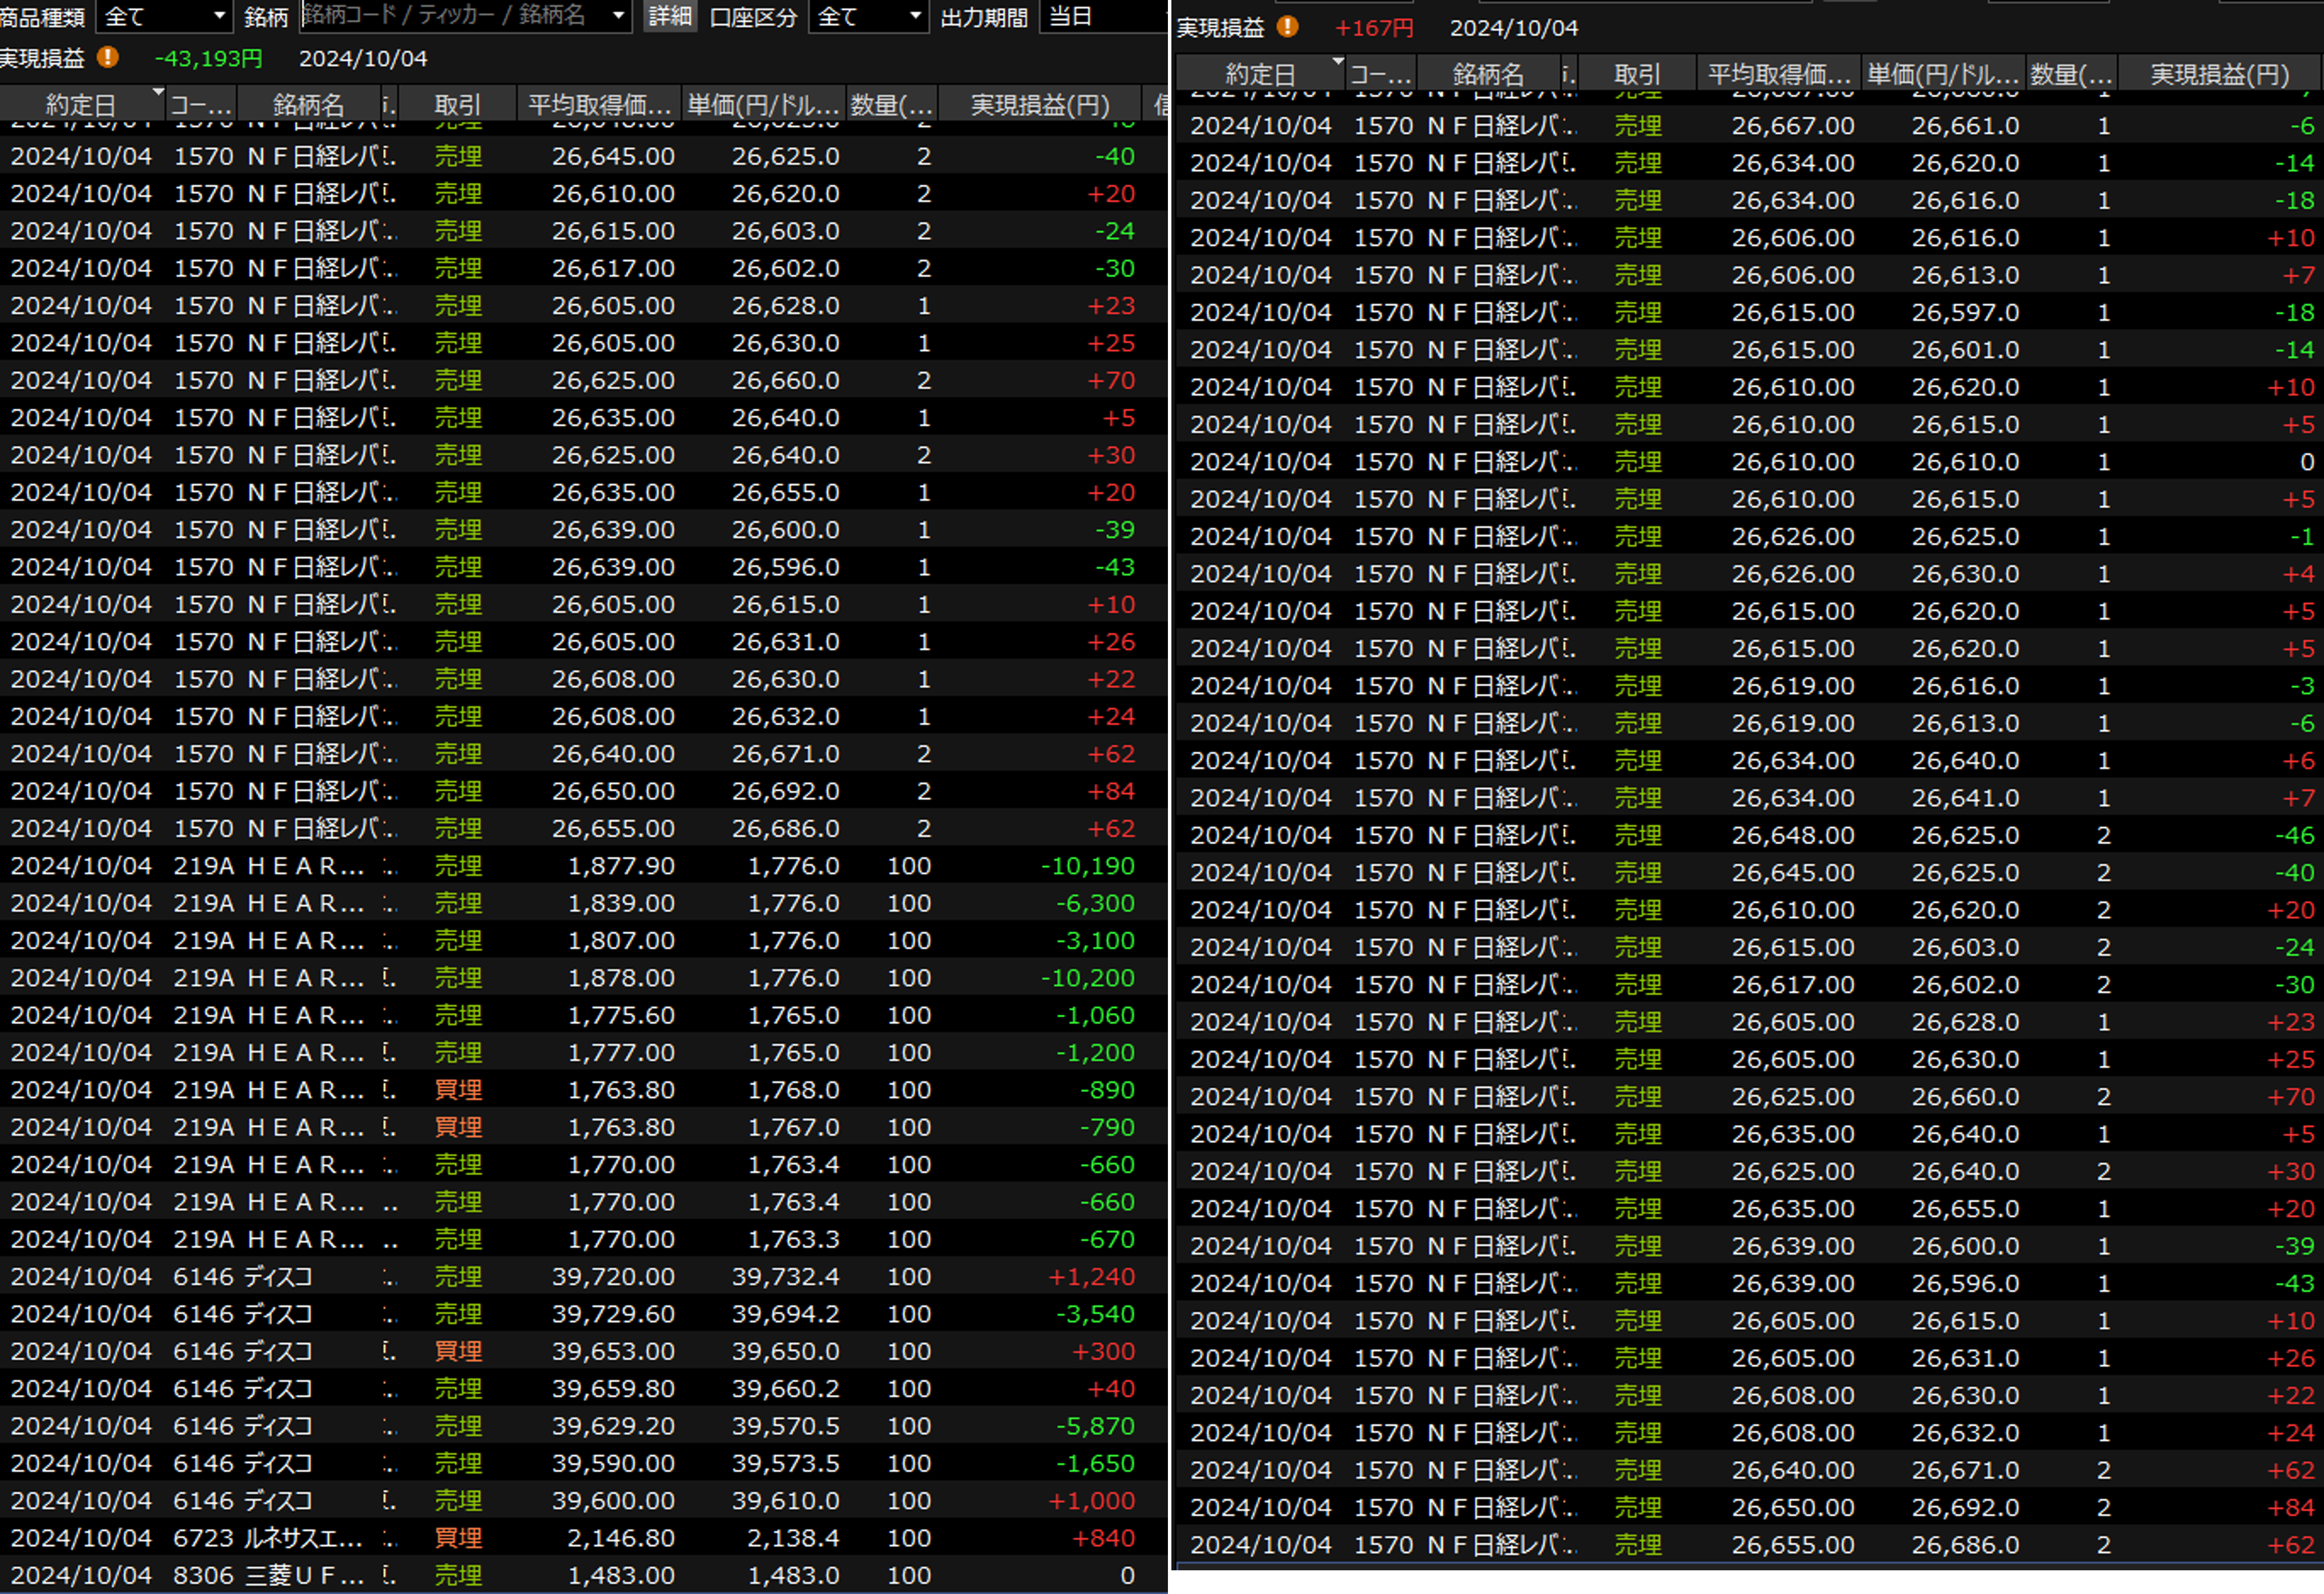The width and height of the screenshot is (2324, 1594).
Task: Sort right window by 取引 header
Action: (x=1637, y=73)
